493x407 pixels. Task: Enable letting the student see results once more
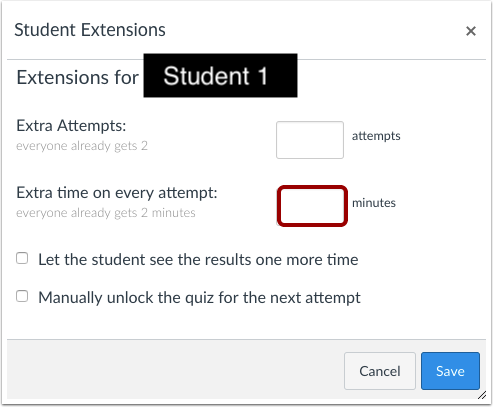22,258
